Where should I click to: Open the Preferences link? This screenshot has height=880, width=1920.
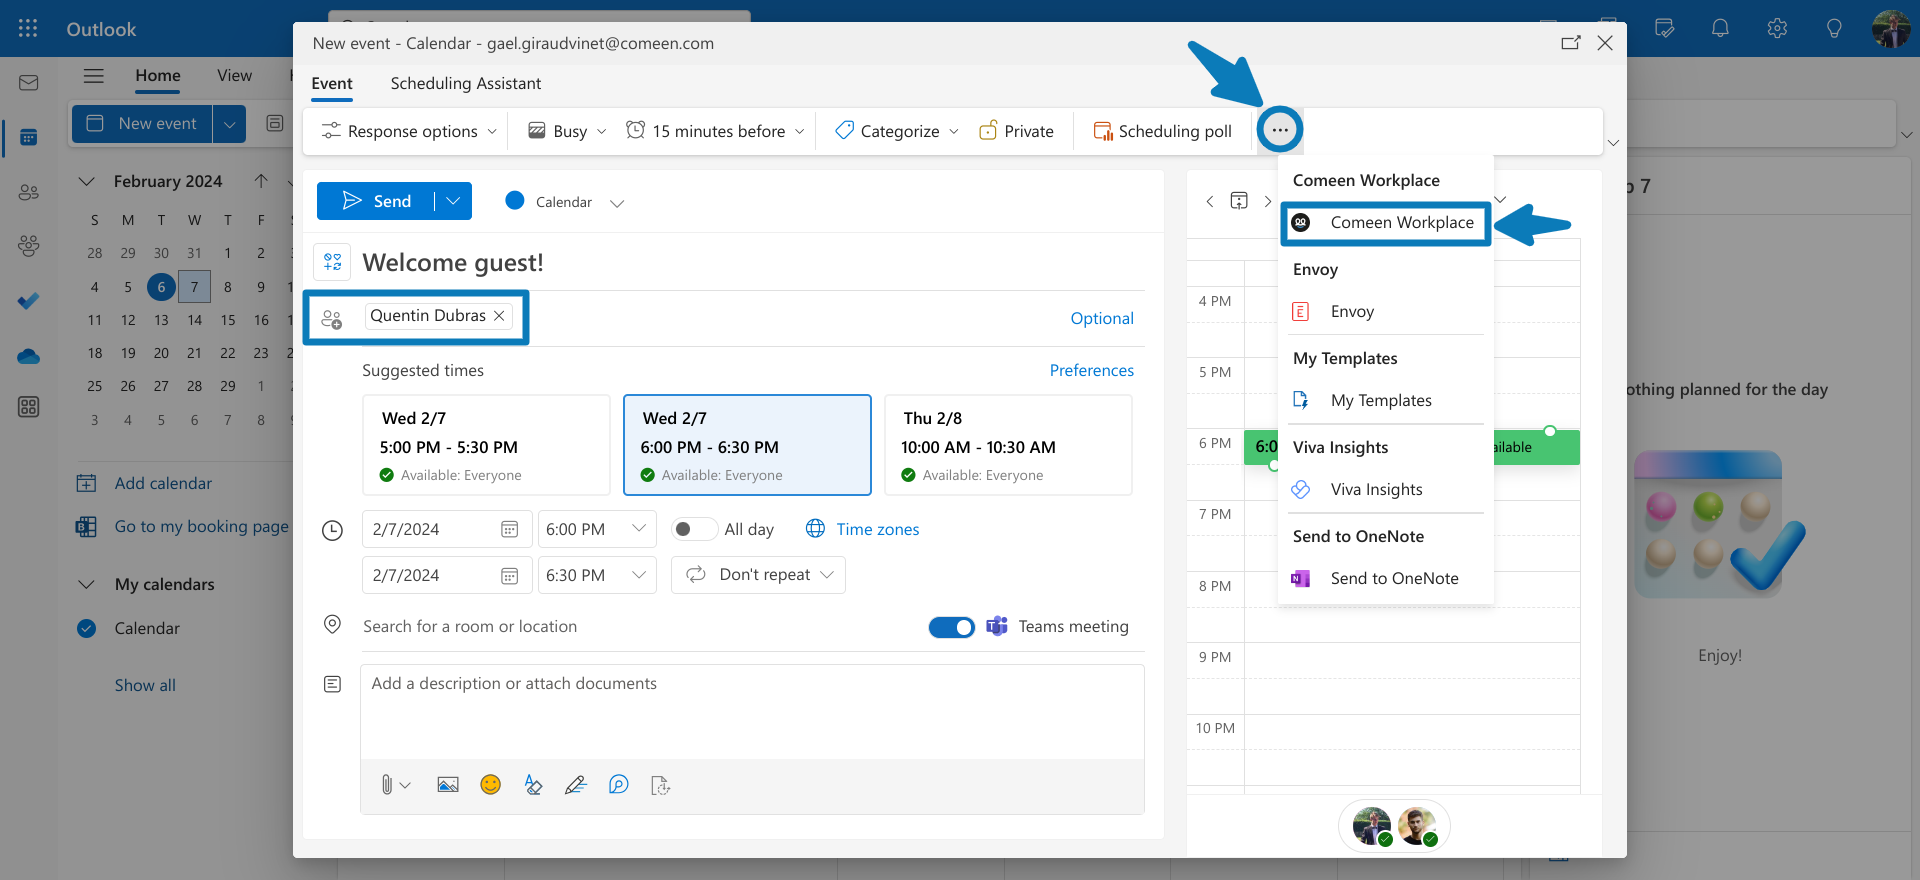click(x=1092, y=370)
